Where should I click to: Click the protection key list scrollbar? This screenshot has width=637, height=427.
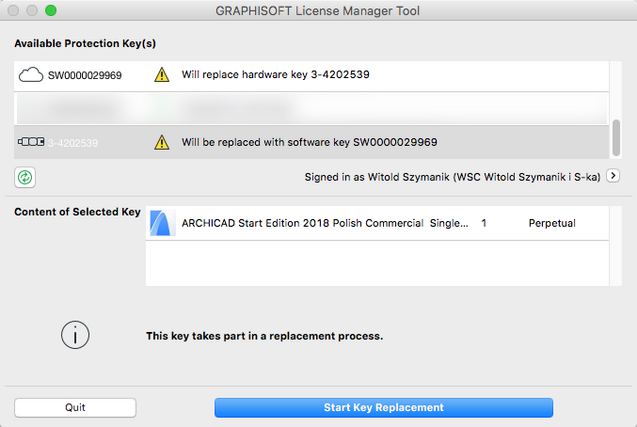616,135
